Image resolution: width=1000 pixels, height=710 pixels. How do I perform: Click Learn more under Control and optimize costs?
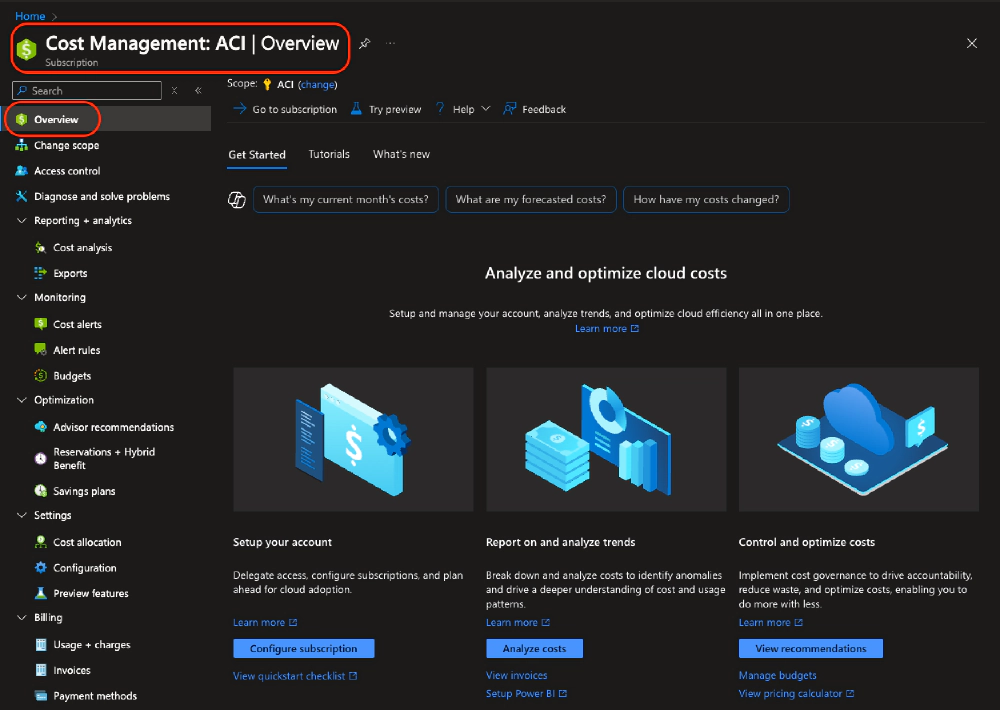coord(770,622)
